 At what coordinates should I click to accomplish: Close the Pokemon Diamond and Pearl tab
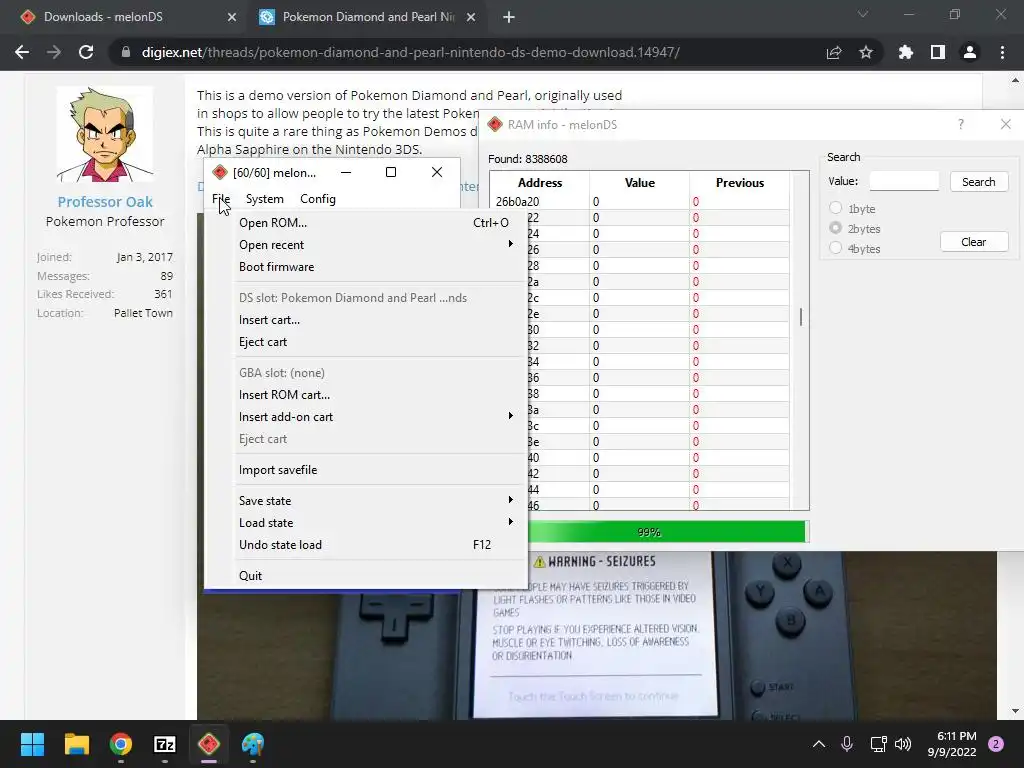(x=471, y=17)
